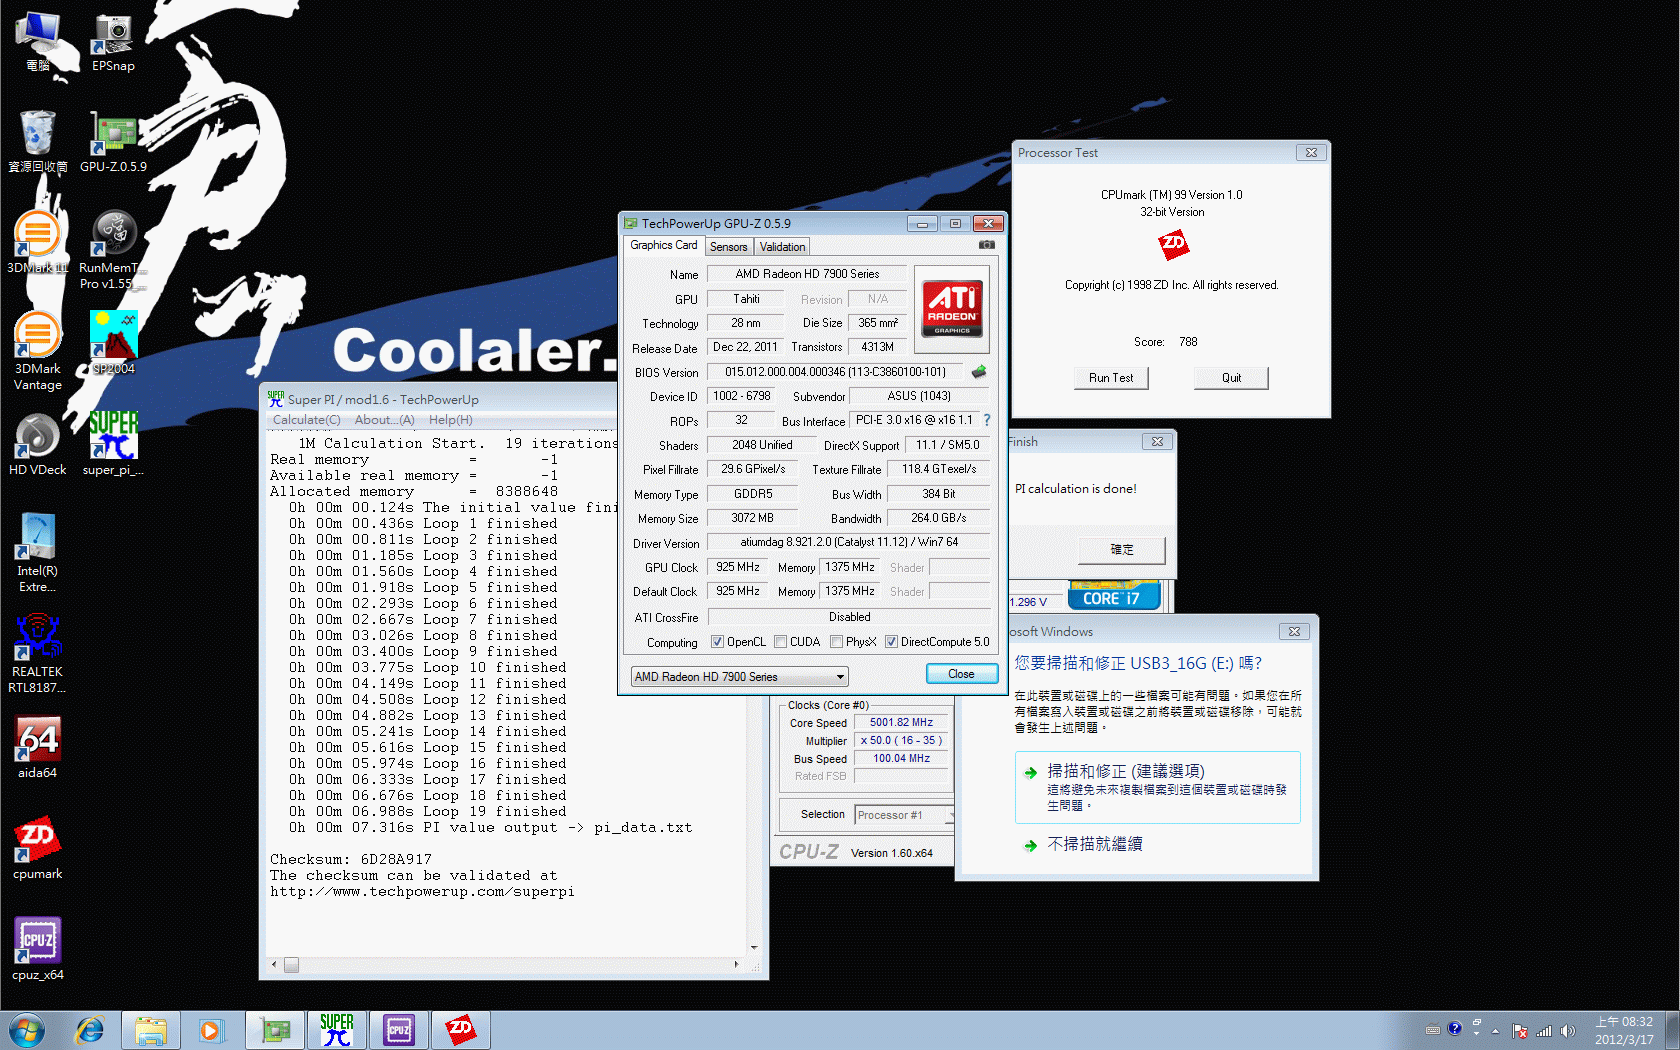Click GPU-Z Name field AMD Radeon HD 7900
1680x1050 pixels.
tap(807, 274)
